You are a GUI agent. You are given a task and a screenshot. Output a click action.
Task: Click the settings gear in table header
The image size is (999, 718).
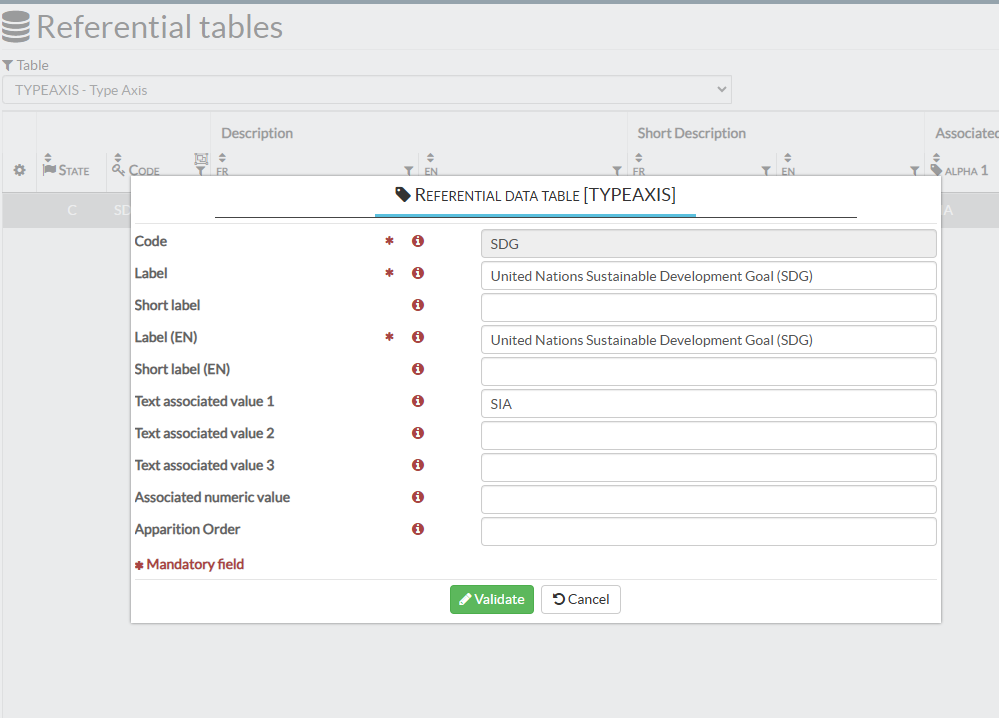pyautogui.click(x=19, y=170)
